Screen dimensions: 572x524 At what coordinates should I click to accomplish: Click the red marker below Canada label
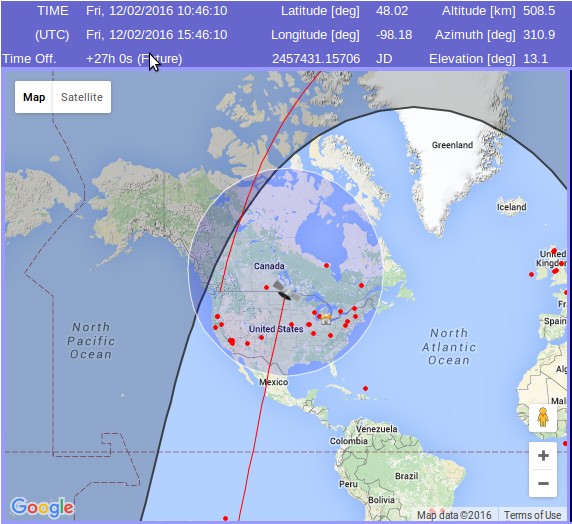click(x=266, y=288)
